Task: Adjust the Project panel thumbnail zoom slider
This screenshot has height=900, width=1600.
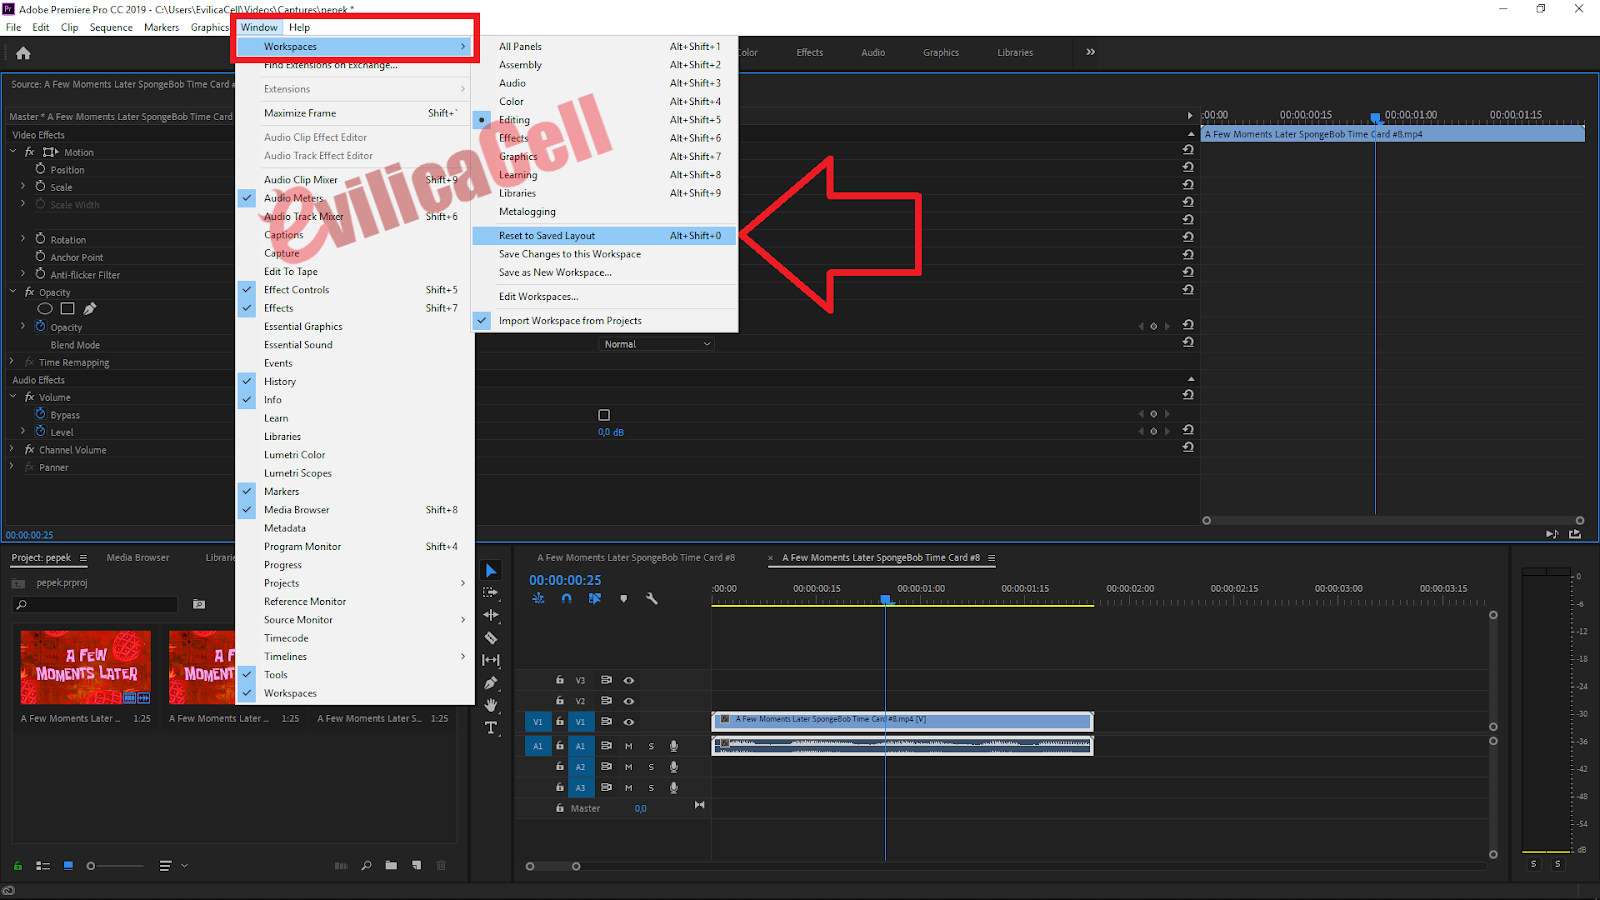Action: (x=114, y=866)
